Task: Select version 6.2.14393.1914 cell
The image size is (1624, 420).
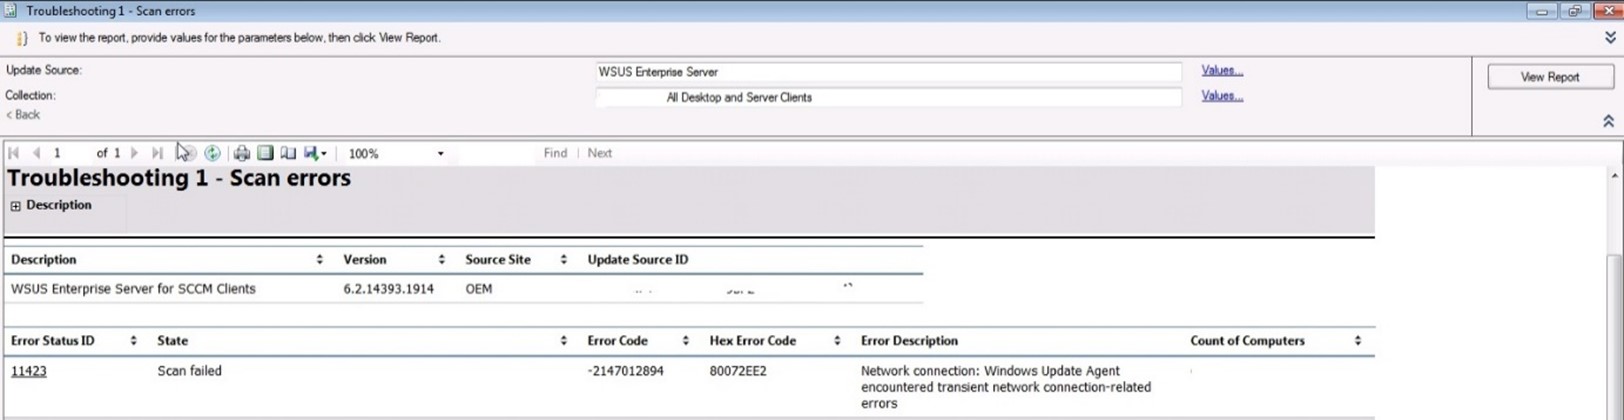Action: [388, 289]
